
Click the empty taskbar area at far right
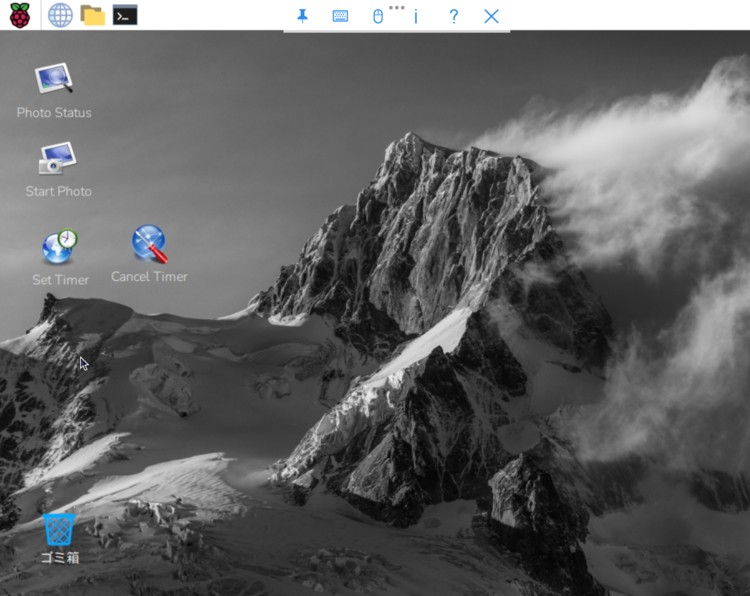[650, 15]
